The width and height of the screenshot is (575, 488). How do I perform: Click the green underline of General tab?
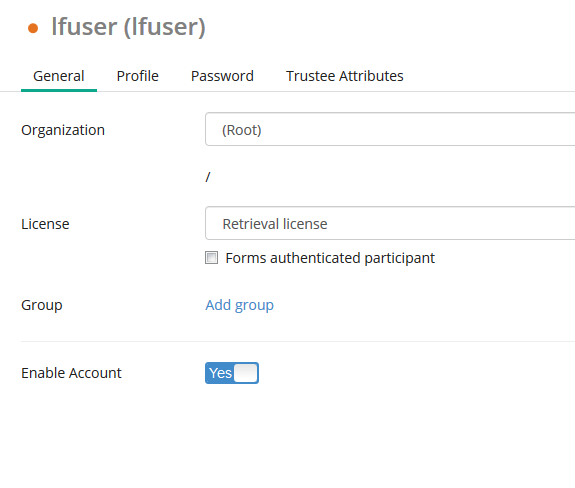[59, 90]
